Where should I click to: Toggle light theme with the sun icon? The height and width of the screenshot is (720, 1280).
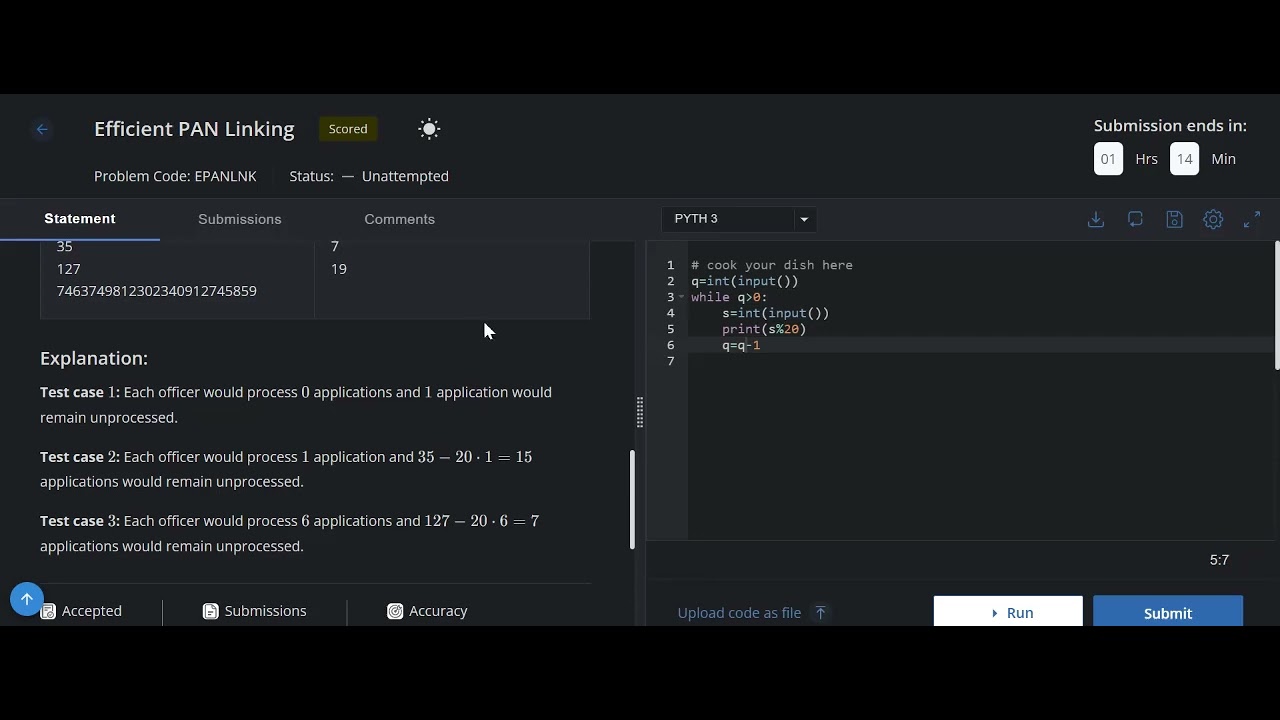(429, 129)
